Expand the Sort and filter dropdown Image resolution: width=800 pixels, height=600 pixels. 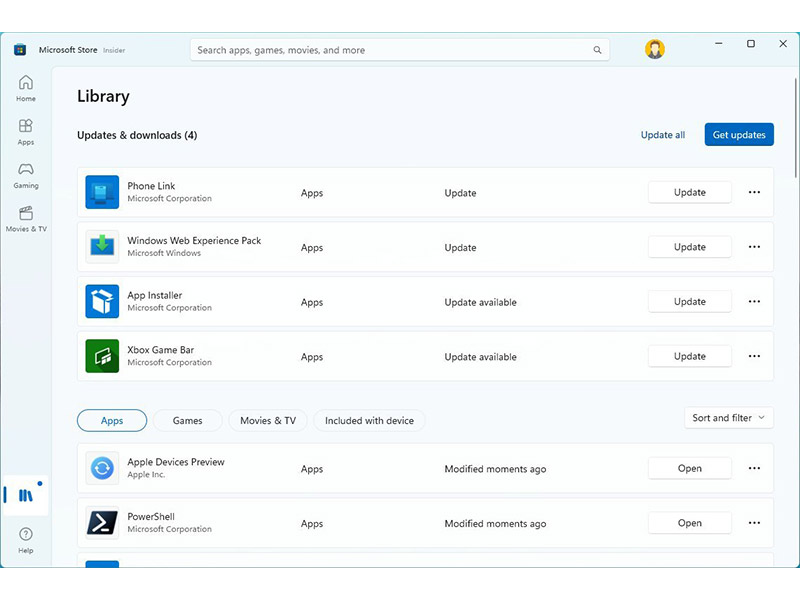729,418
